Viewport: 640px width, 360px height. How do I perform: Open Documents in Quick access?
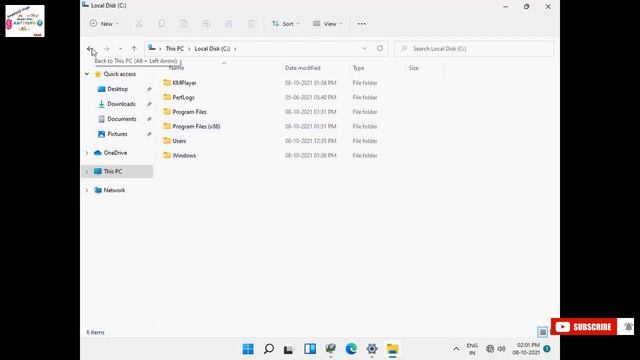coord(122,119)
